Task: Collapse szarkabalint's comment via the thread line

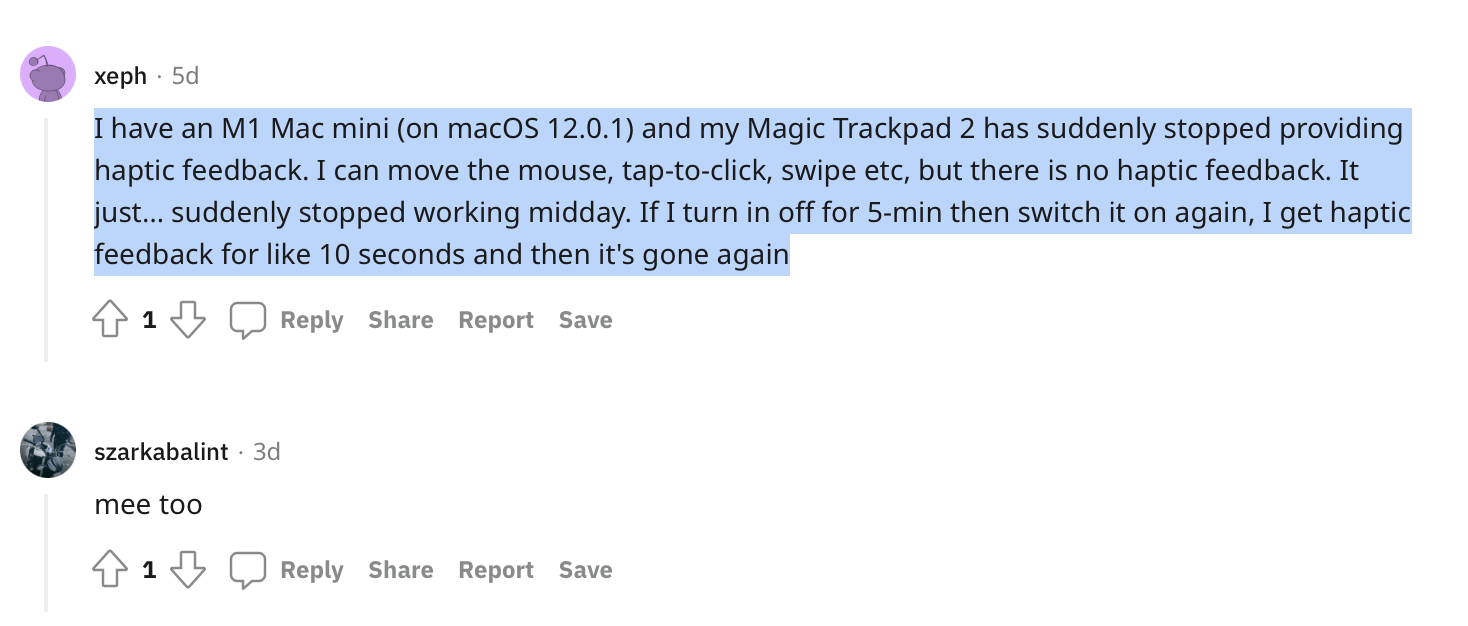Action: coord(46,550)
